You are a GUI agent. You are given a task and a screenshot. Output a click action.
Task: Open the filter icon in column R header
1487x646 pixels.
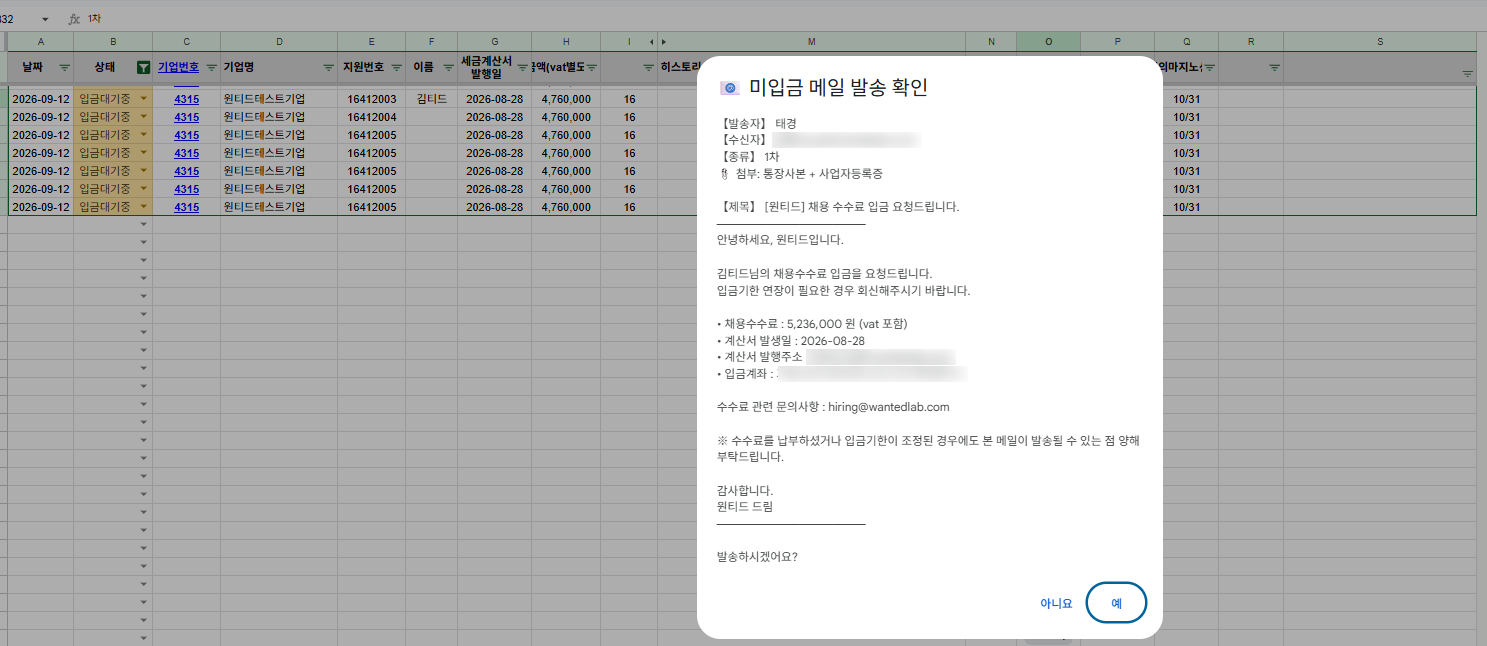point(1274,67)
